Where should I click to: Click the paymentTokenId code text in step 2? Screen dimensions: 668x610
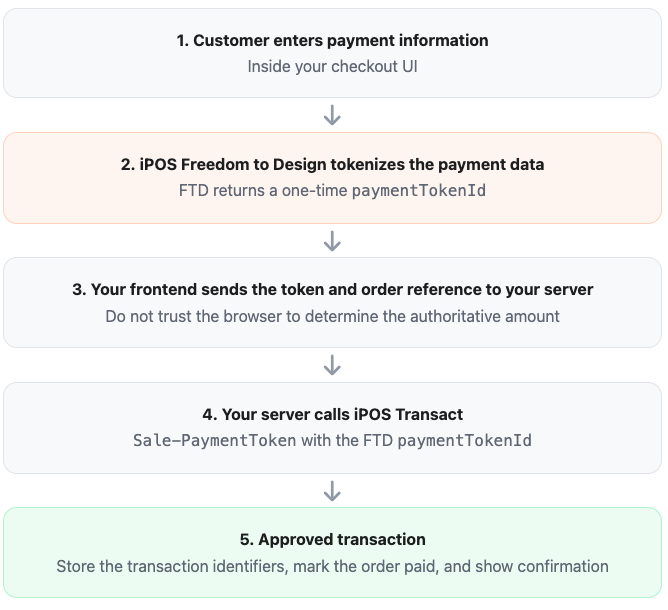tap(419, 190)
